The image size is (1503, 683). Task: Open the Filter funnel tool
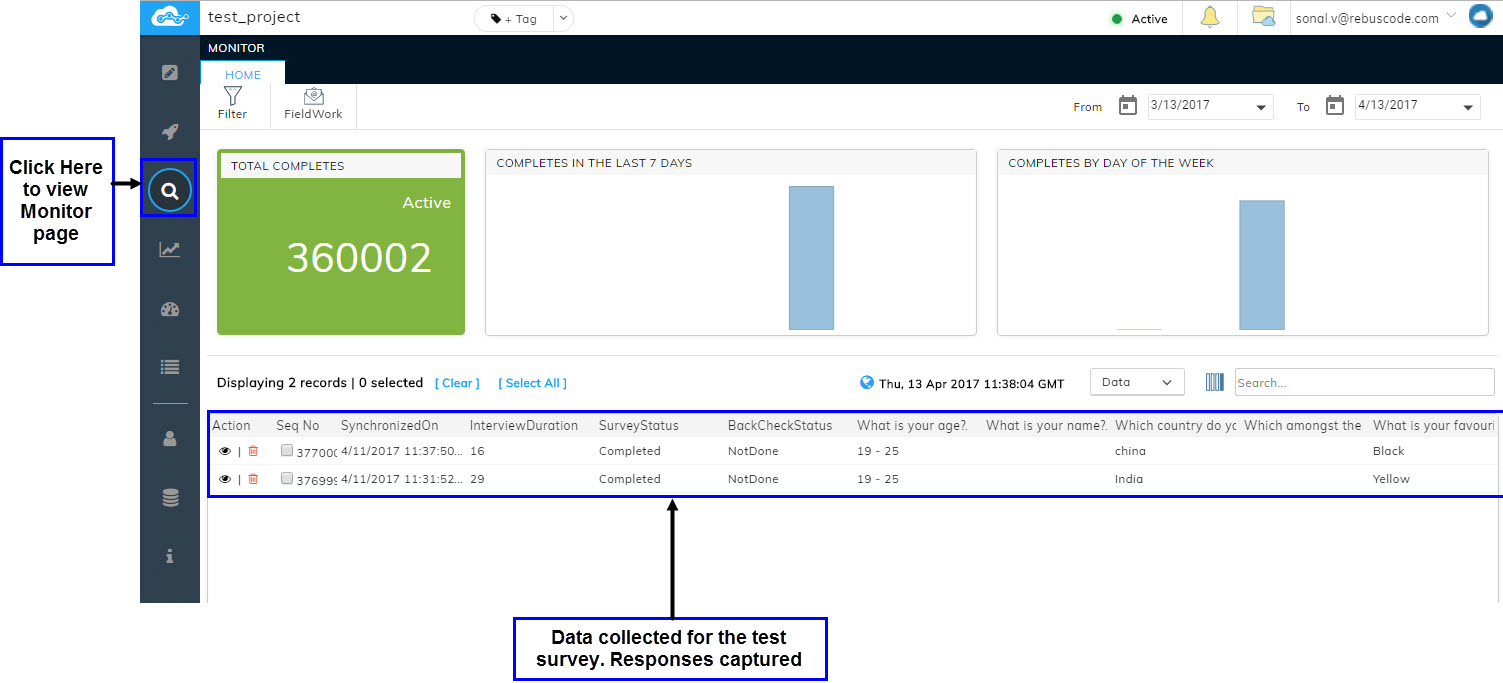click(x=233, y=103)
